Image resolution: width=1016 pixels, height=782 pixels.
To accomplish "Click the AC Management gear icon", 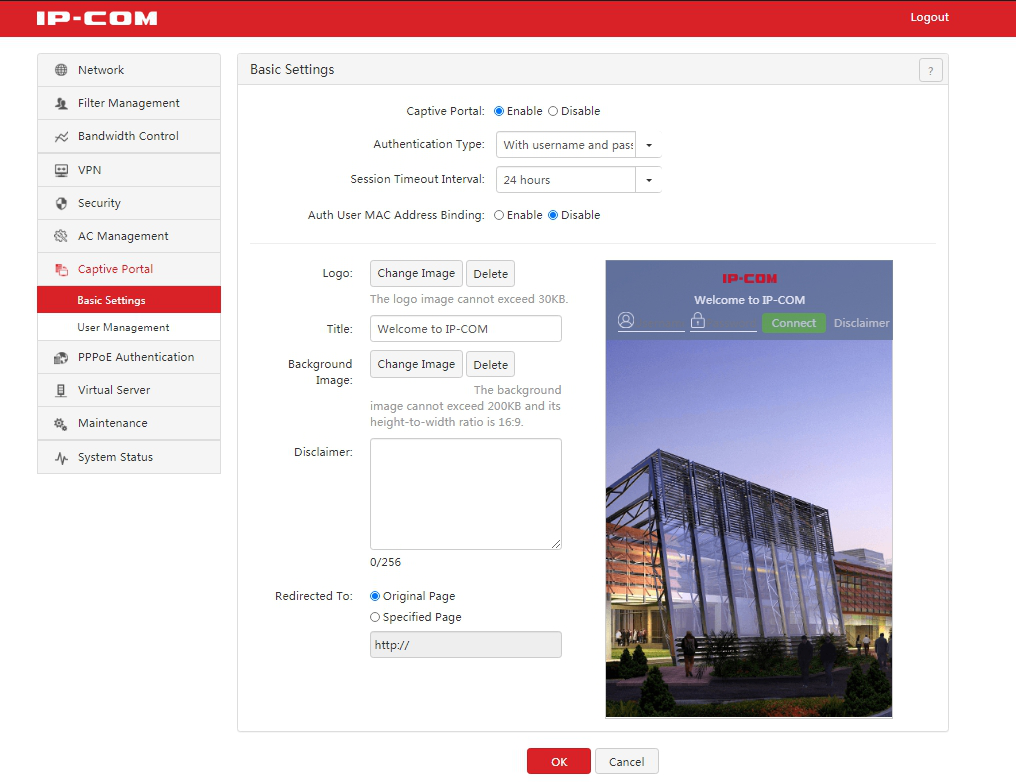I will click(61, 236).
